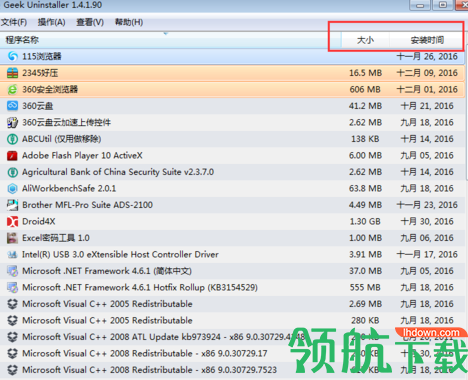Image resolution: width=468 pixels, height=380 pixels.
Task: Select 360云盘云加速上传控件 entry name
Action: click(x=66, y=122)
